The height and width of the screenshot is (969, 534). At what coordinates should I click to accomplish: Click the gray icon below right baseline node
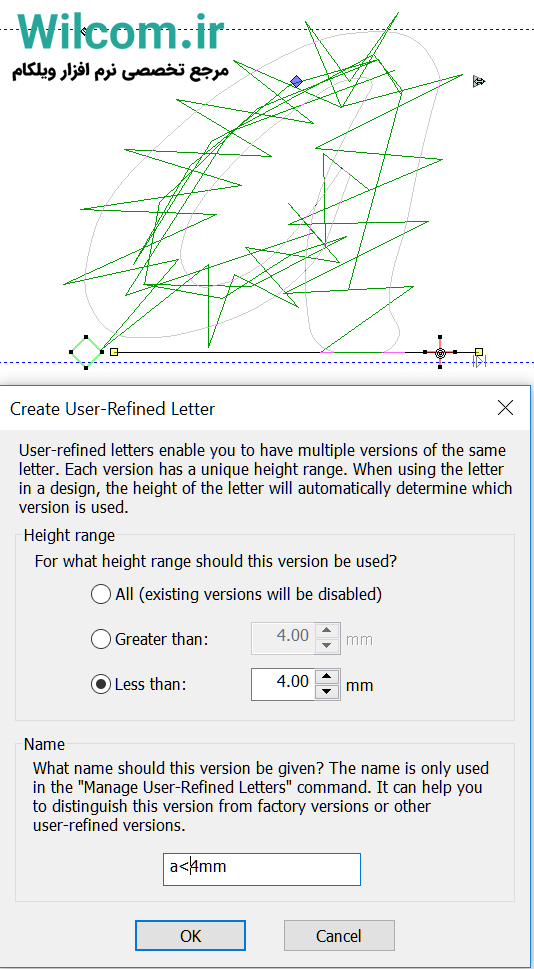tap(479, 362)
